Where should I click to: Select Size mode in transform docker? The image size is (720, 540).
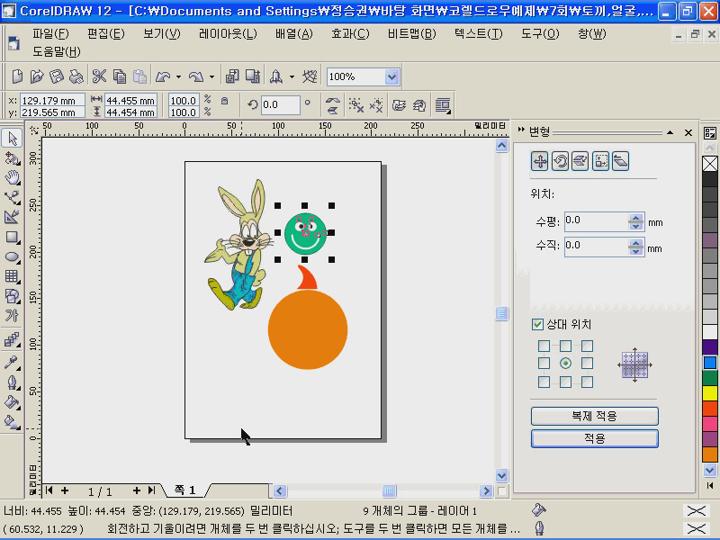pos(601,161)
